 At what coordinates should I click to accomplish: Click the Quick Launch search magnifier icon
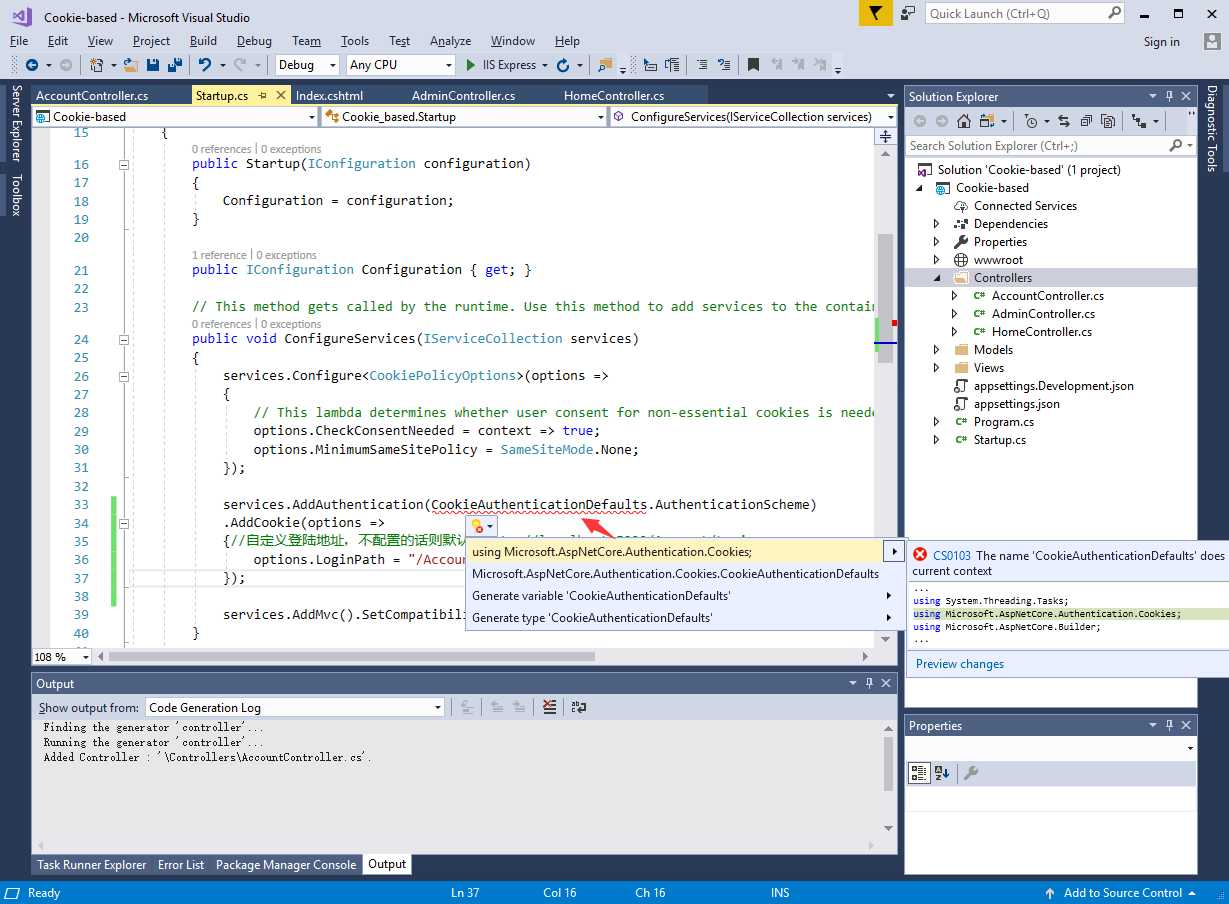(x=1115, y=13)
